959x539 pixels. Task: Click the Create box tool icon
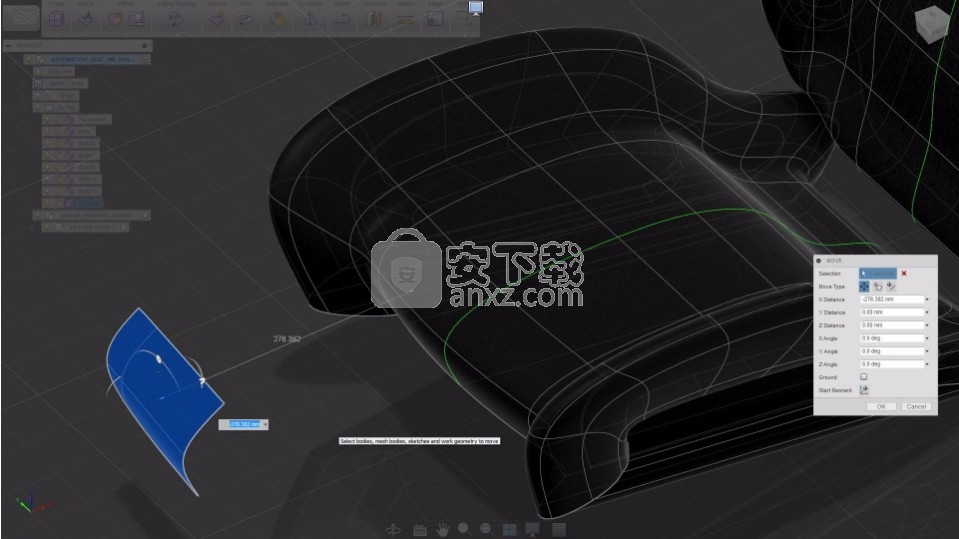56,19
